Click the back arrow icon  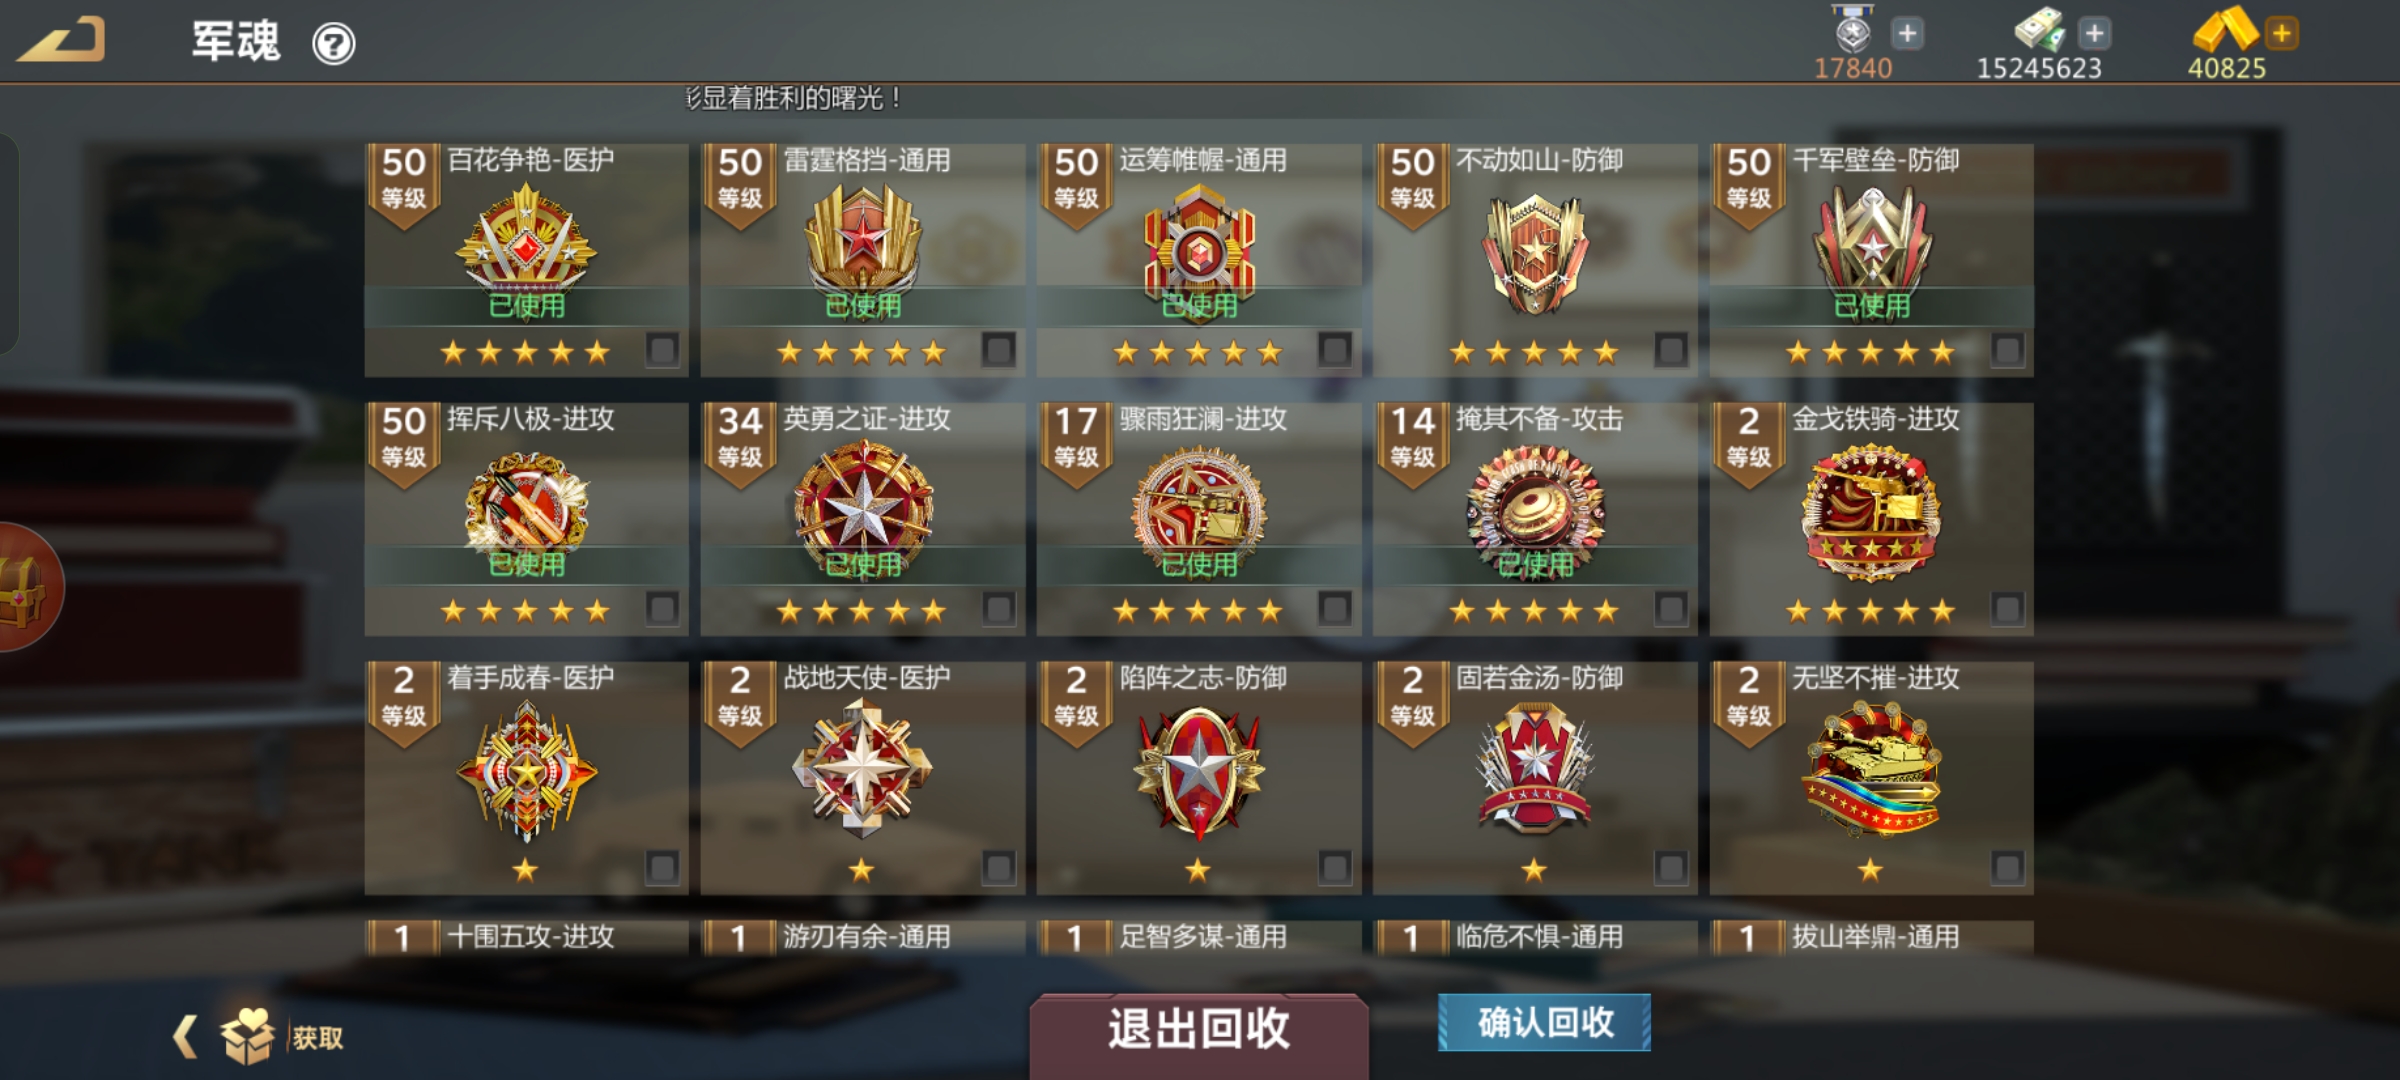point(62,40)
